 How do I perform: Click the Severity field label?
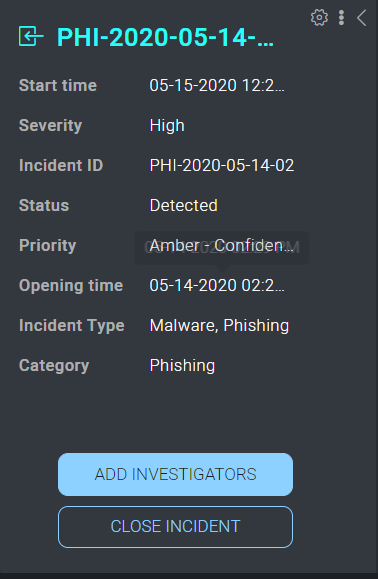50,126
